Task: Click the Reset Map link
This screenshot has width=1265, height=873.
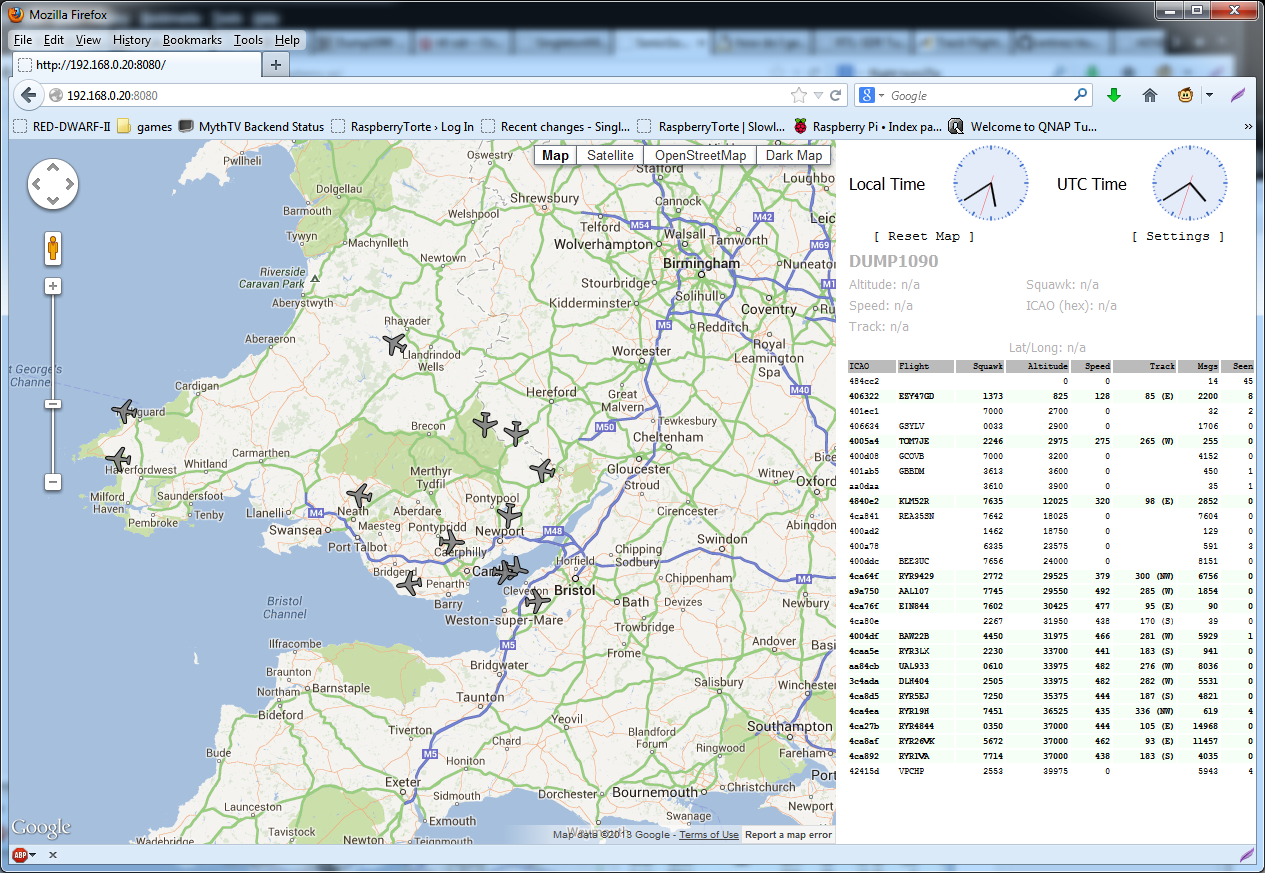Action: click(923, 236)
